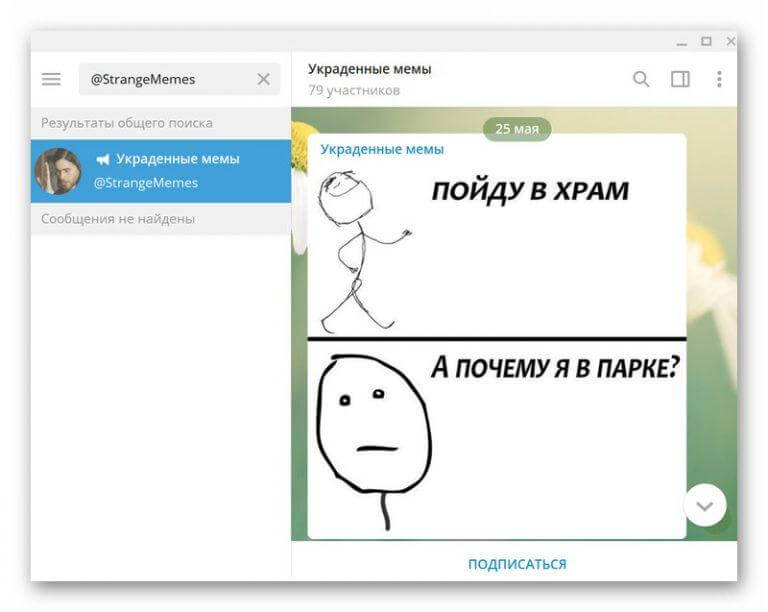Clear the @StrangeMemes search query
The height and width of the screenshot is (612, 768).
263,79
